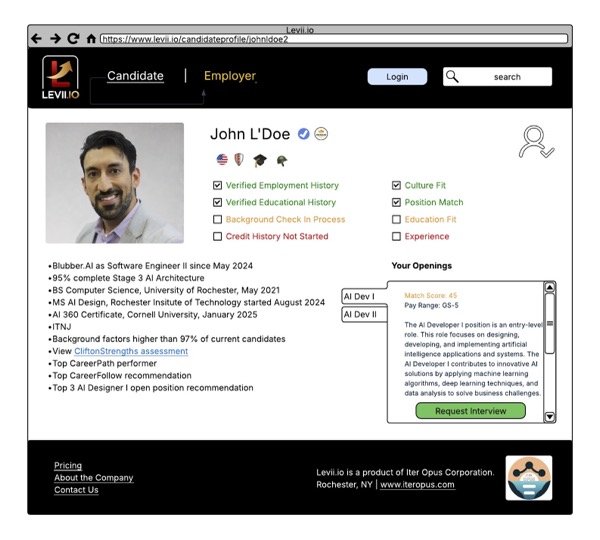Select the AI Dev II opening tab
This screenshot has height=540, width=600.
(364, 315)
